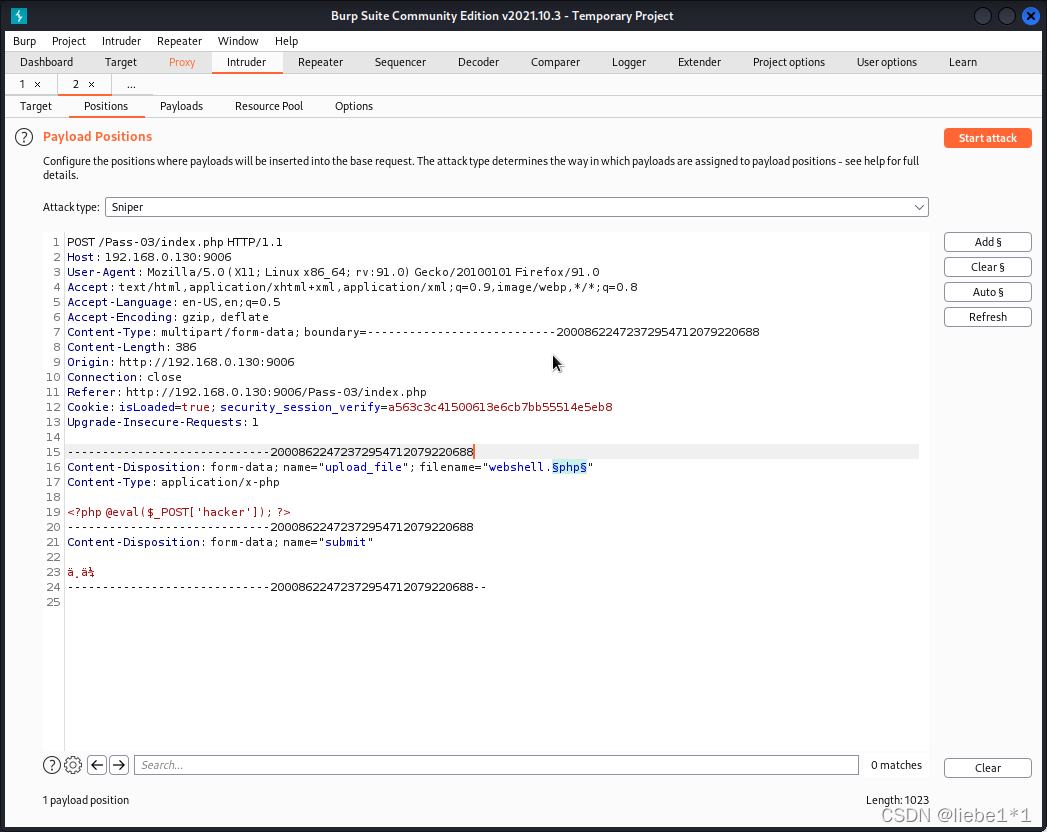Open the User options tab
Image resolution: width=1047 pixels, height=832 pixels.
[887, 62]
